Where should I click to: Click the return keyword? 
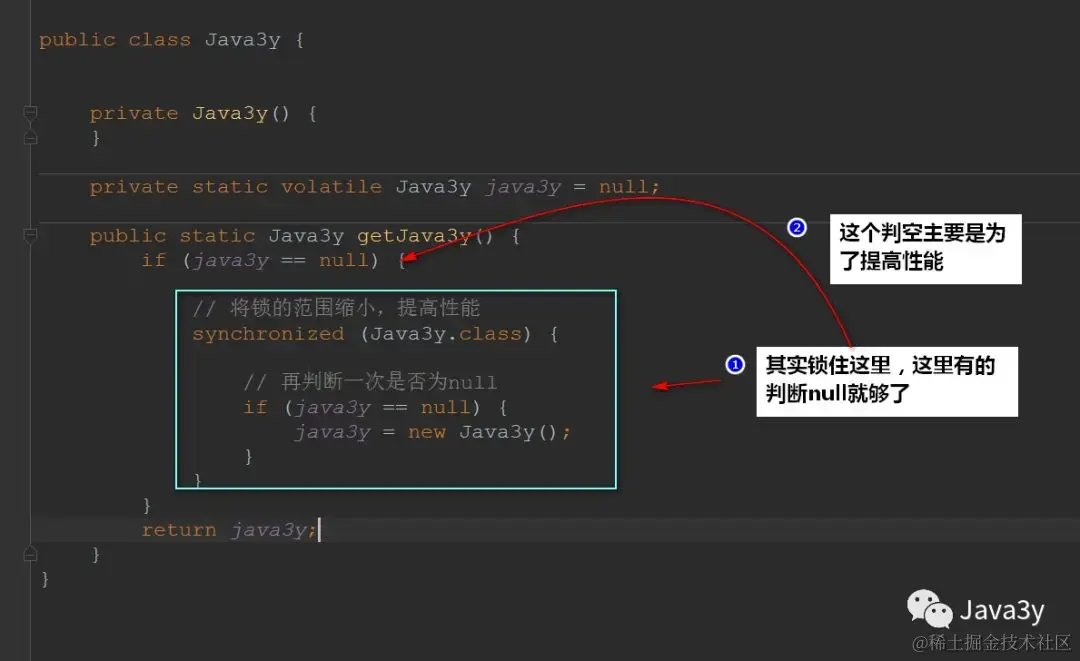pos(178,530)
